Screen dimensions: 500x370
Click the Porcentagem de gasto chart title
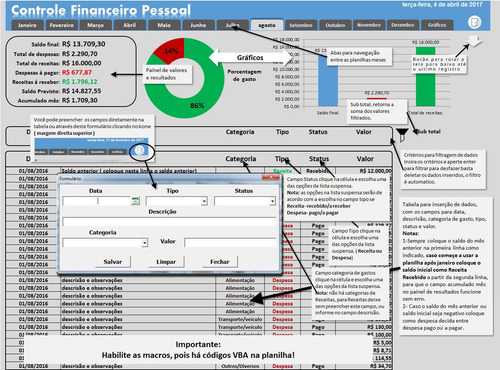pyautogui.click(x=244, y=75)
